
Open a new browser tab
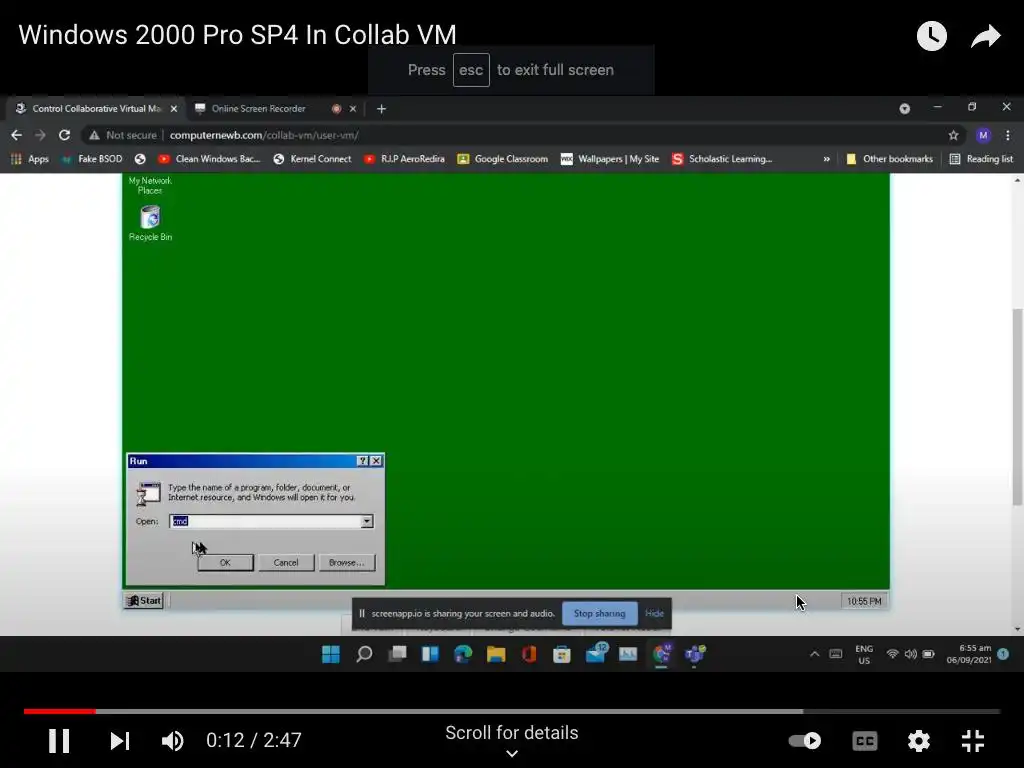coord(381,109)
